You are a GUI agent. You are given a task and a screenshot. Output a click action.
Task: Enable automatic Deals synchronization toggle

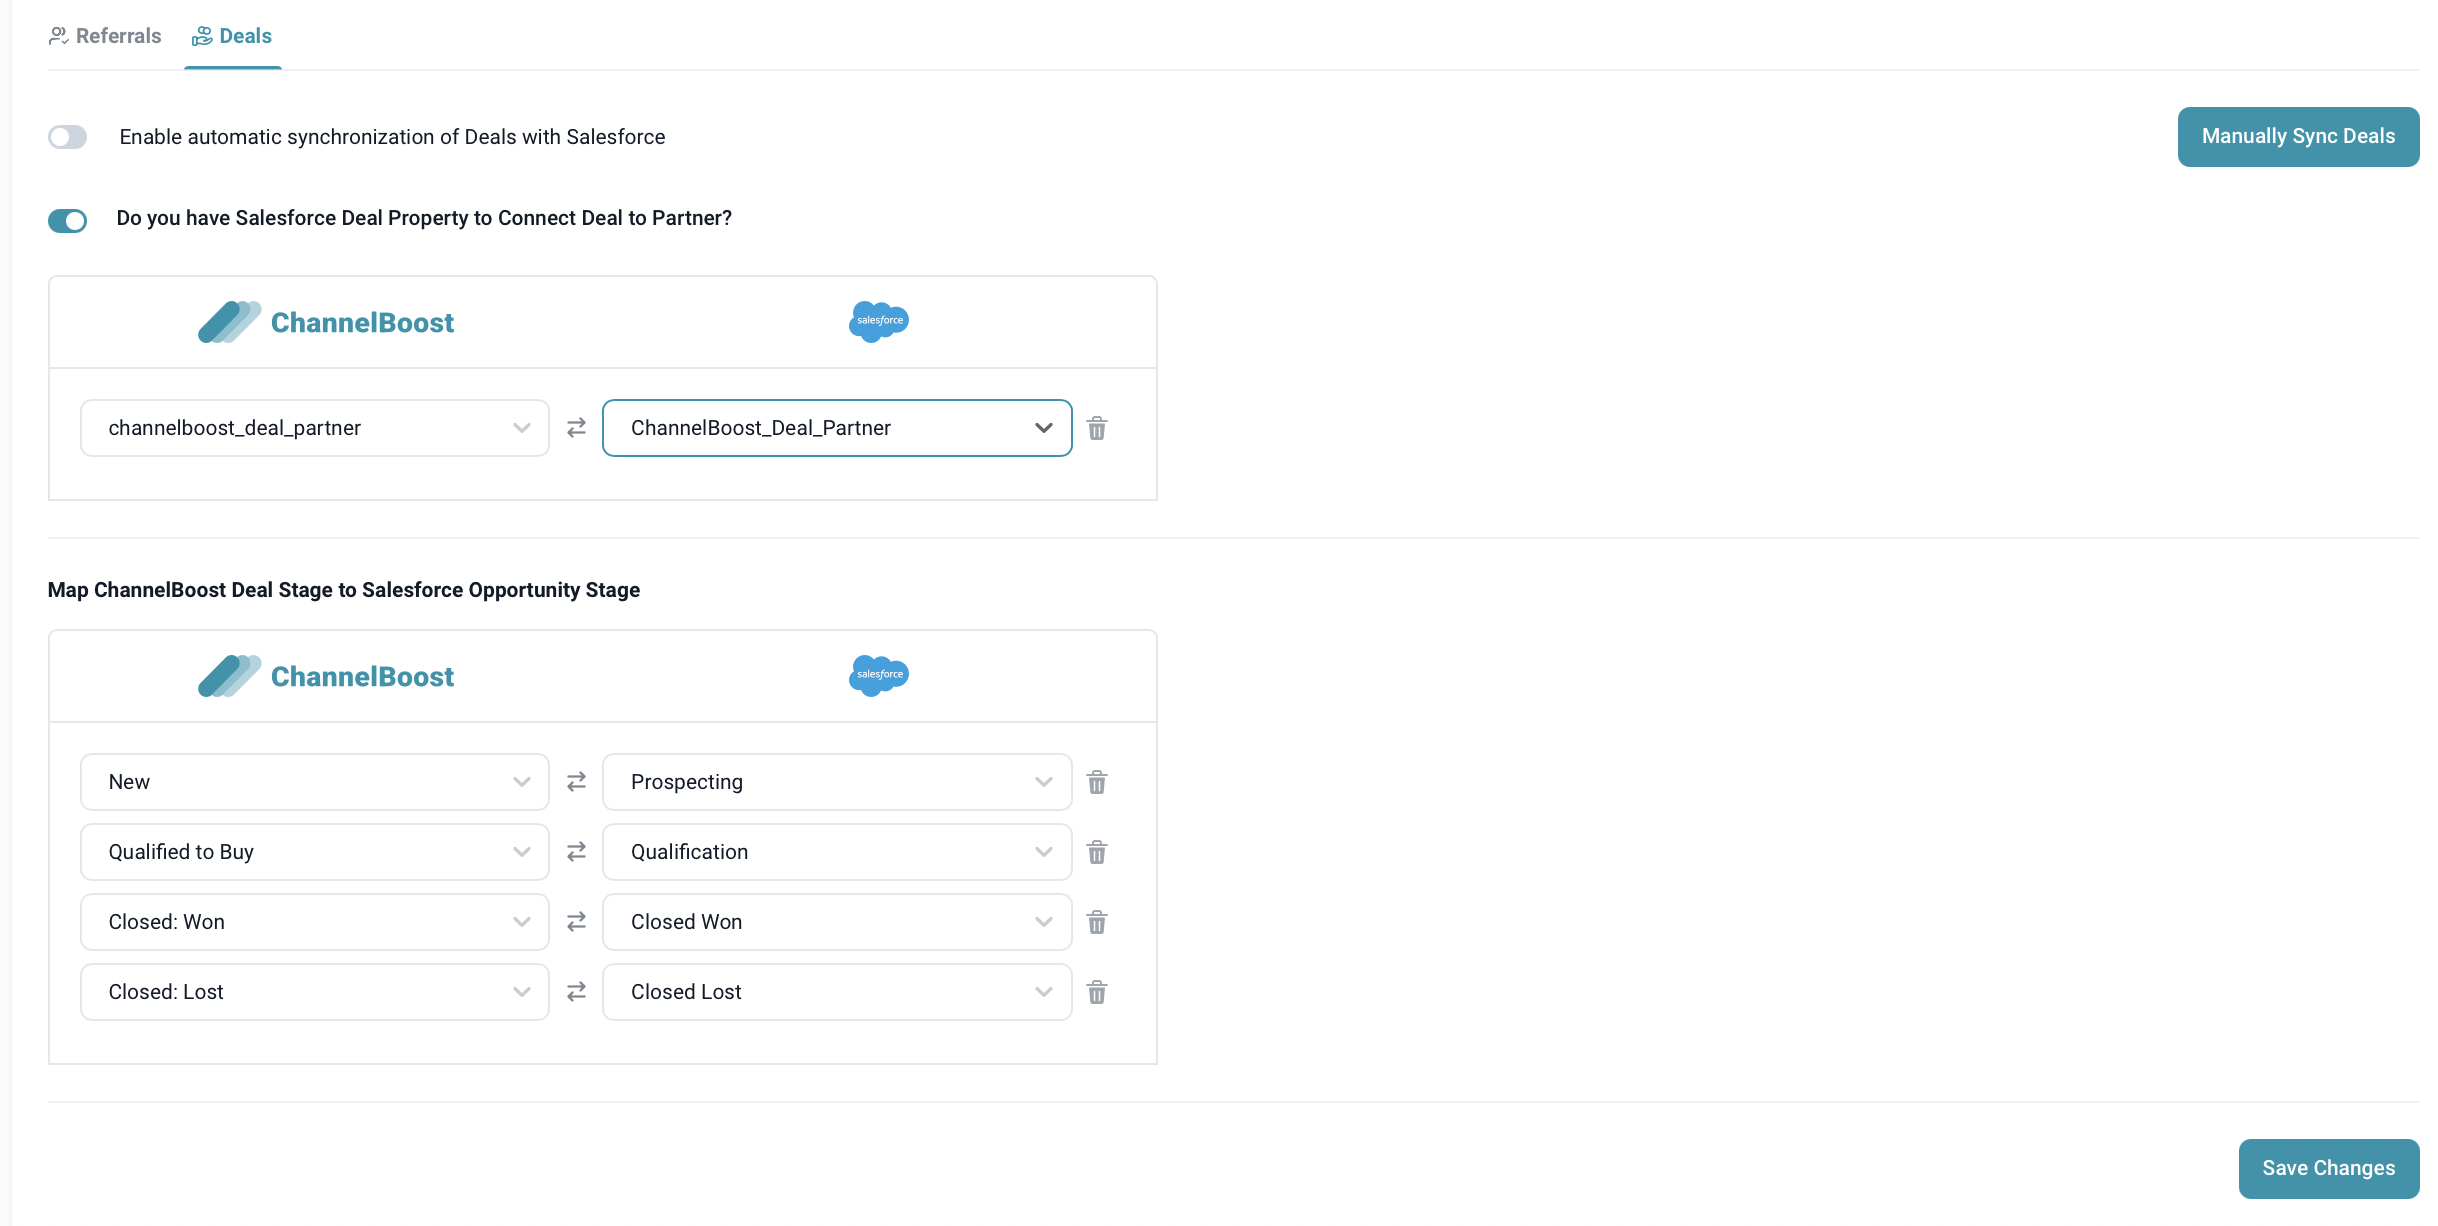point(68,137)
